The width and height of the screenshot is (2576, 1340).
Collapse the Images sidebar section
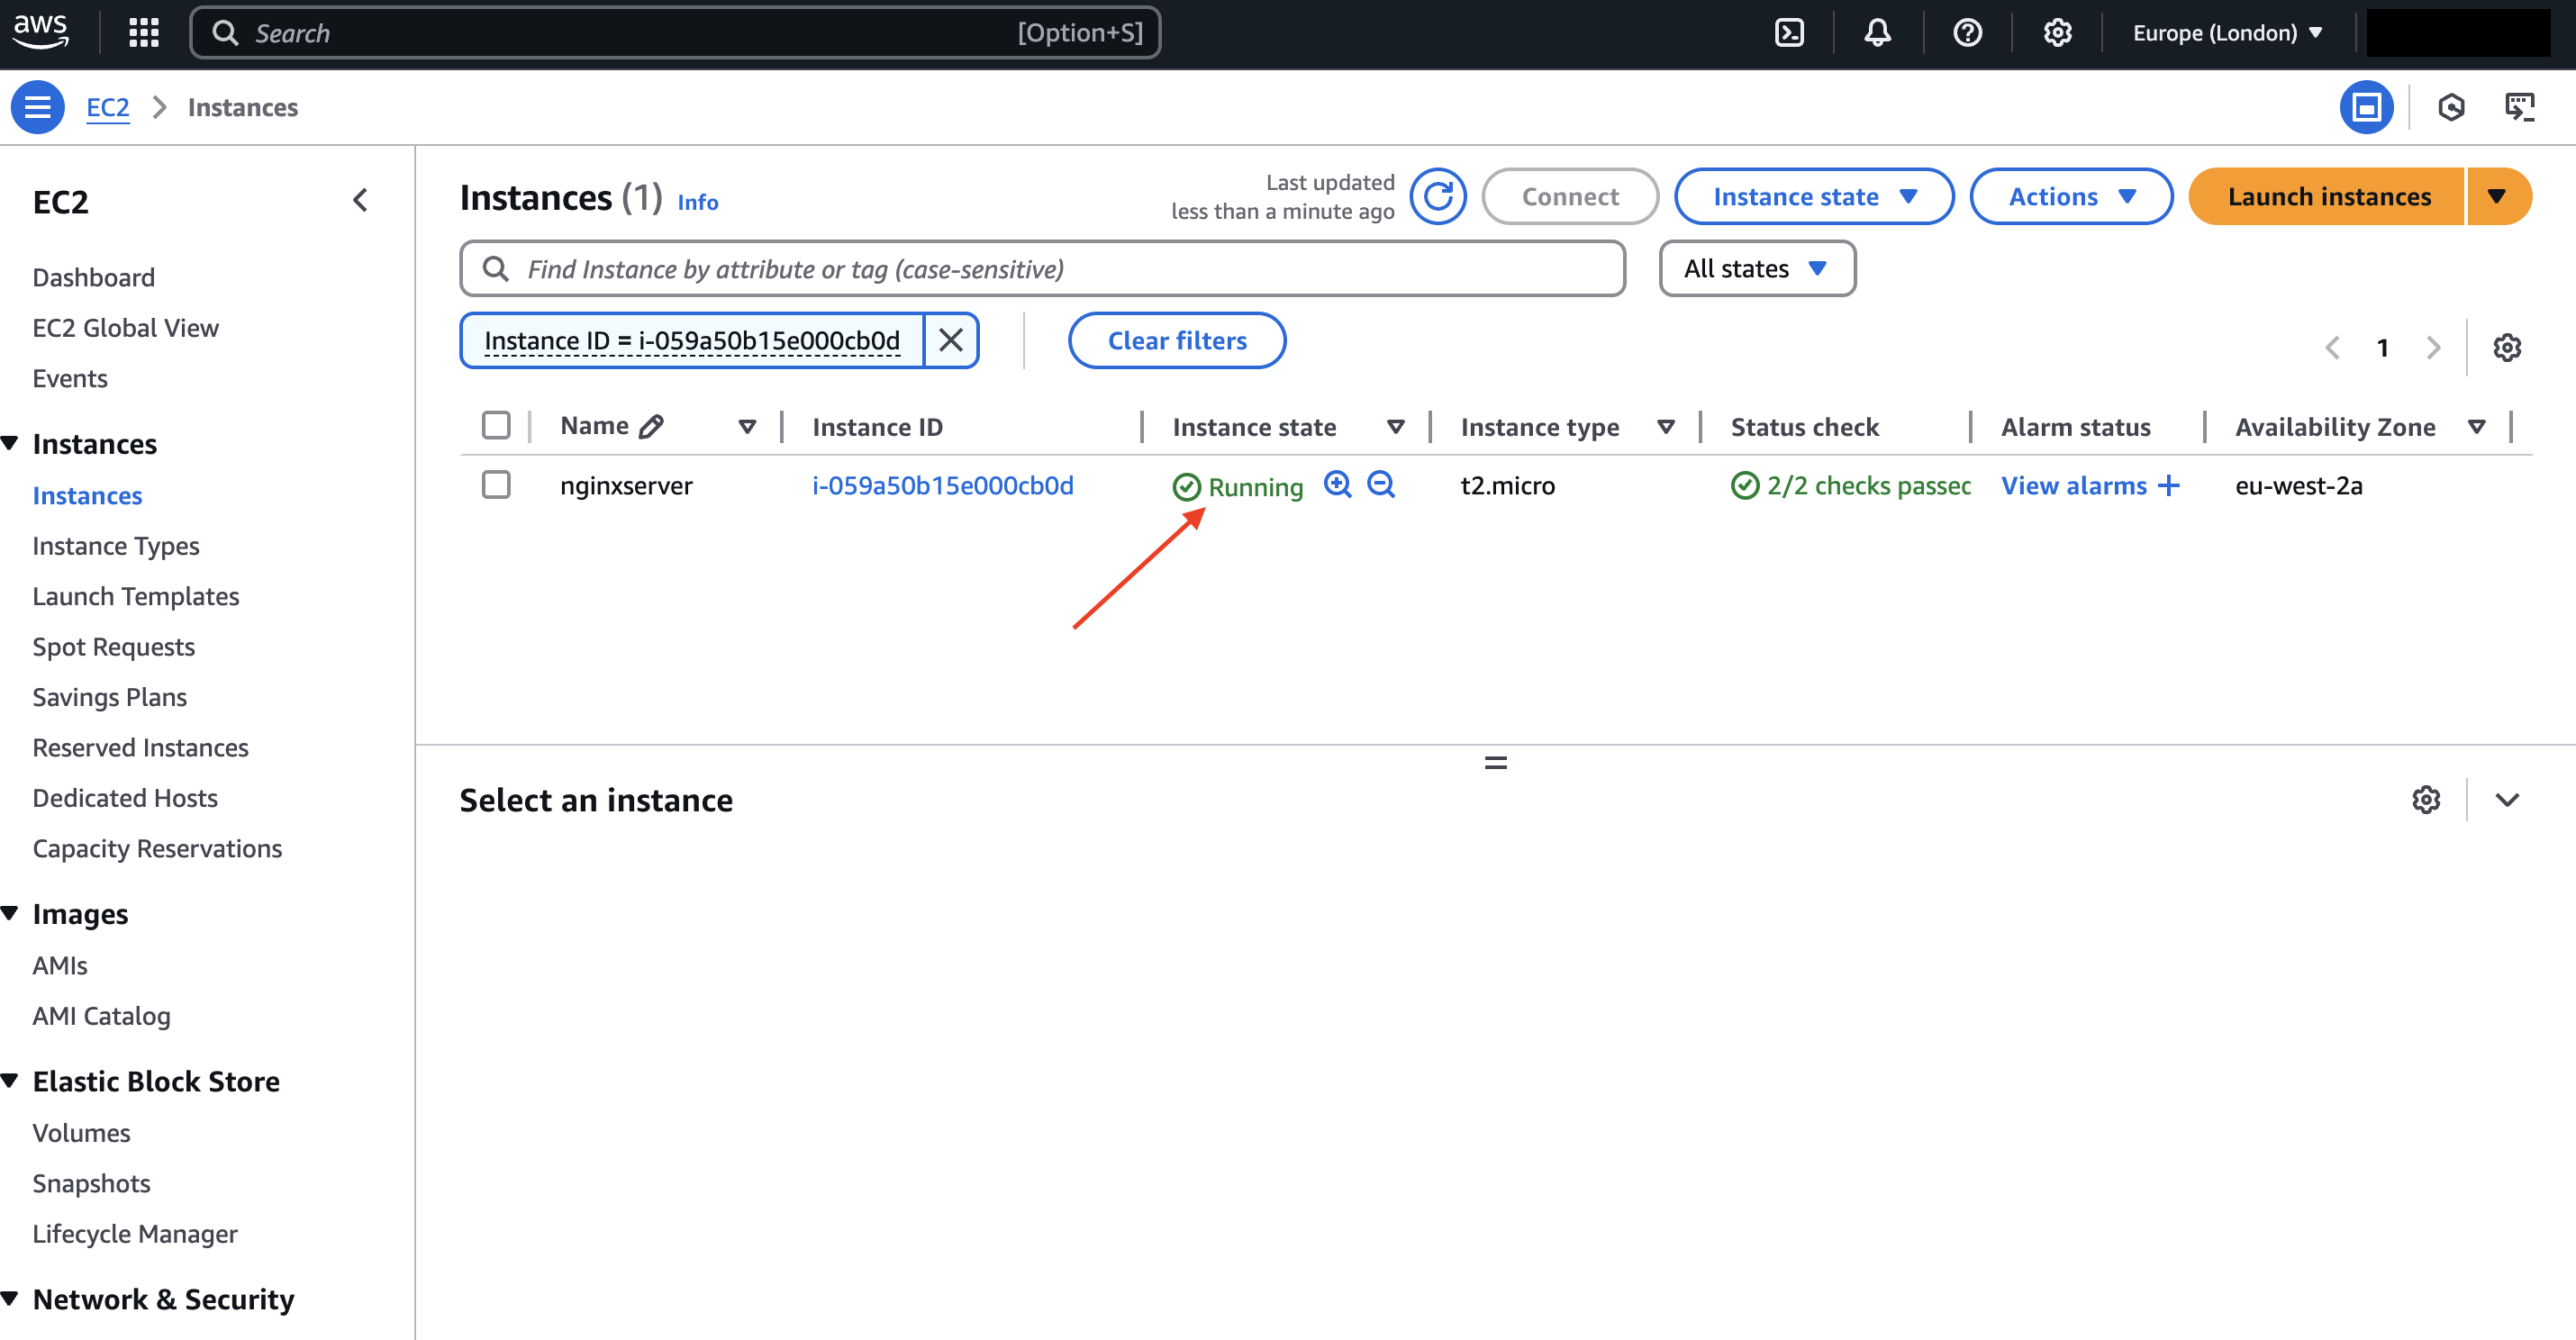tap(10, 913)
